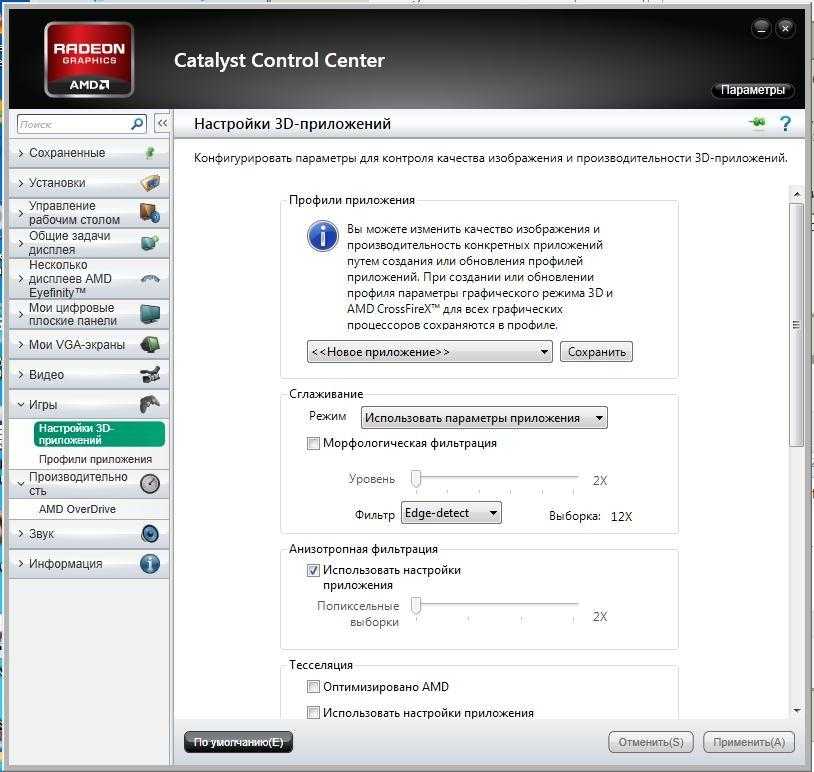Click the green pin icon near help
This screenshot has width=814, height=772.
click(758, 123)
